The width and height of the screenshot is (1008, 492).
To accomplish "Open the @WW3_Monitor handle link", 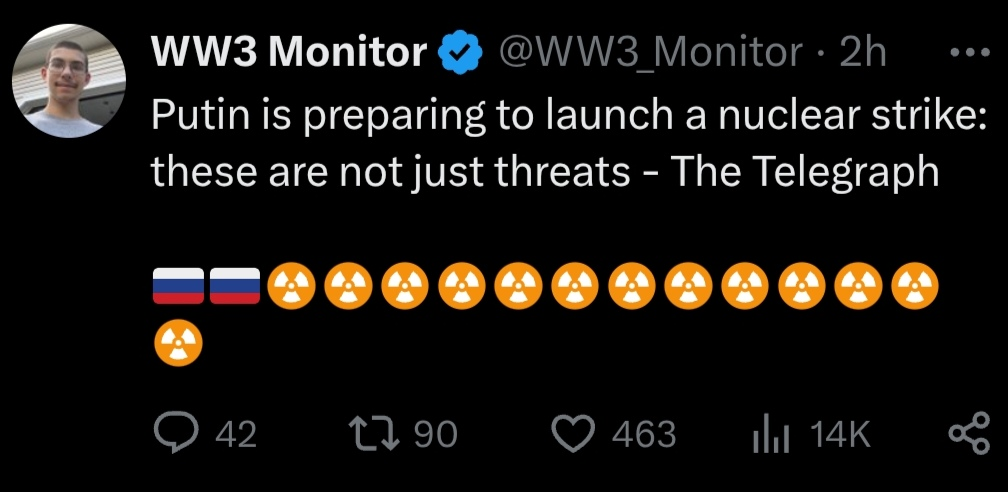I will 652,53.
